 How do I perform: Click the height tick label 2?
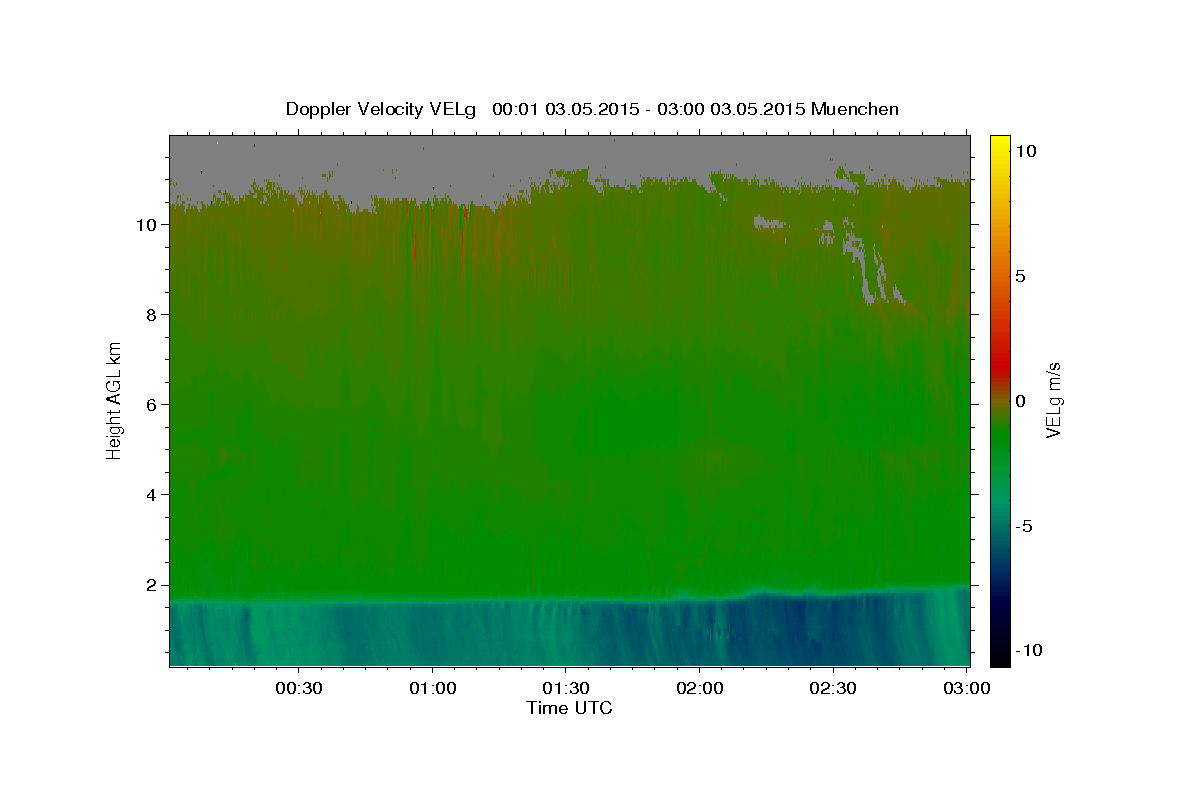152,585
